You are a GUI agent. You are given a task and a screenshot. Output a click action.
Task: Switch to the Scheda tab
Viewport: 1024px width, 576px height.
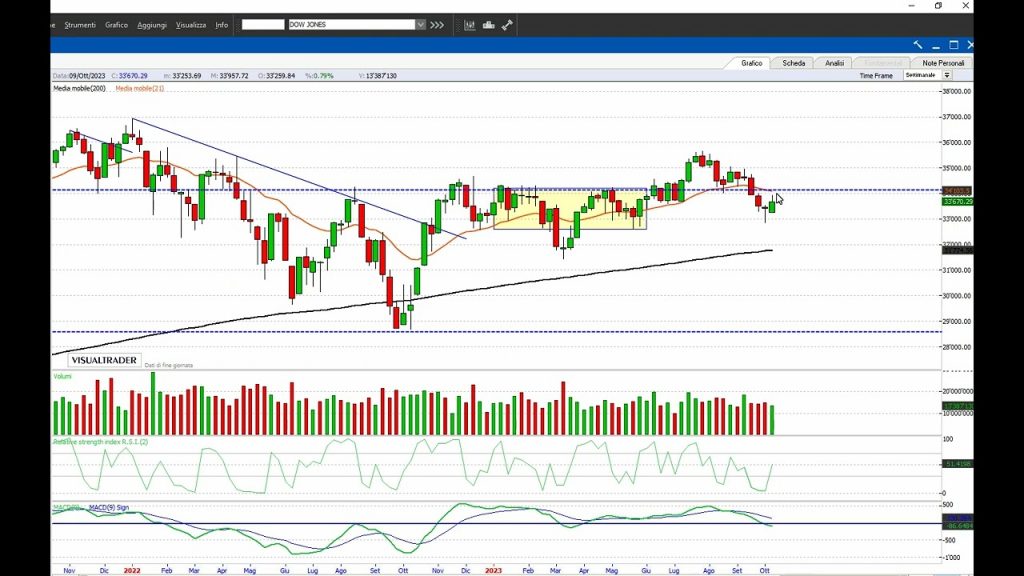pyautogui.click(x=794, y=63)
